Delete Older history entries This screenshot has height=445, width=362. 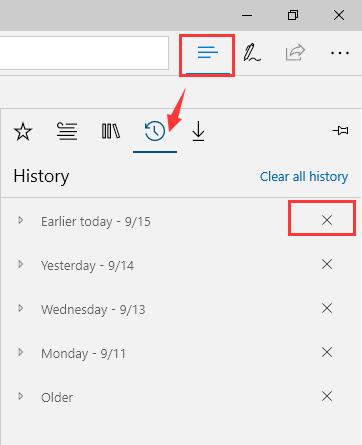[327, 396]
